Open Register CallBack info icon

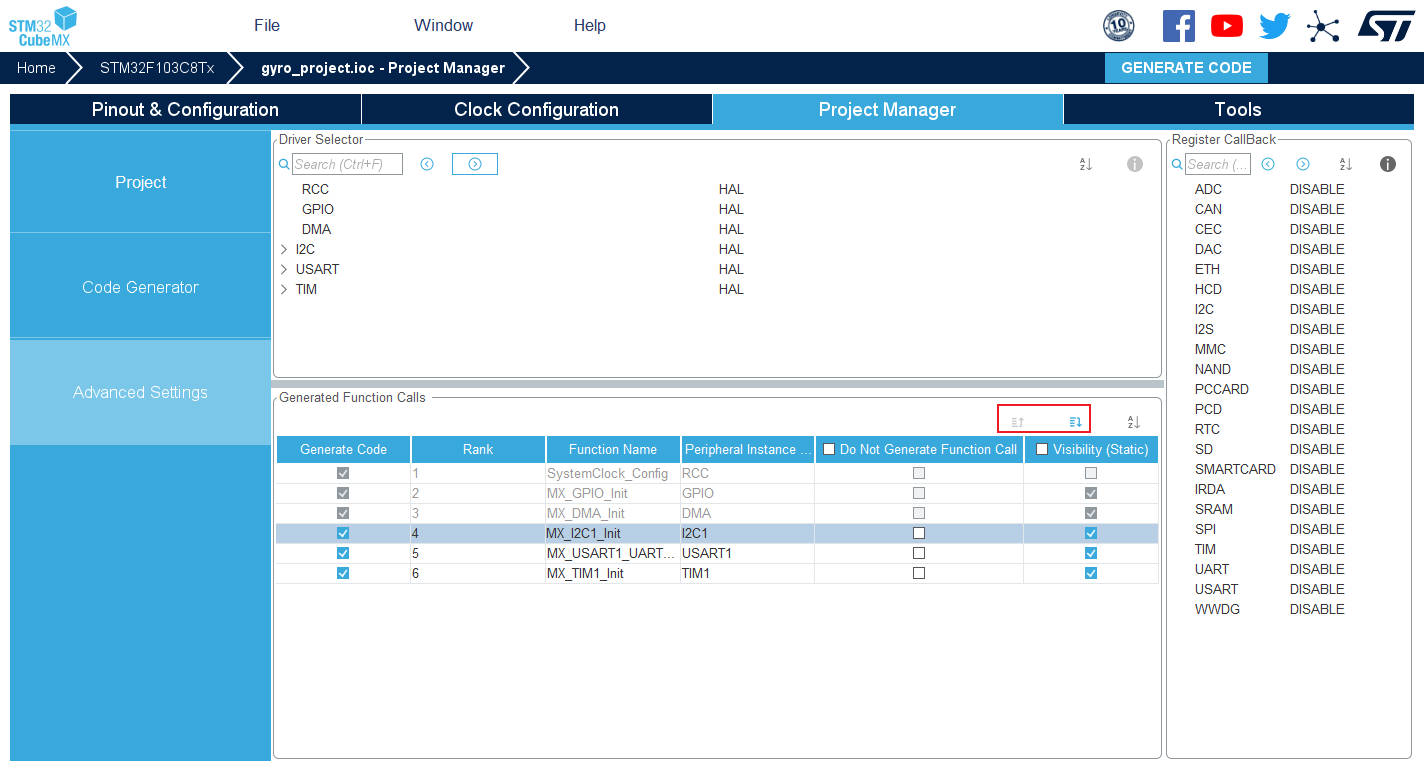(1388, 164)
